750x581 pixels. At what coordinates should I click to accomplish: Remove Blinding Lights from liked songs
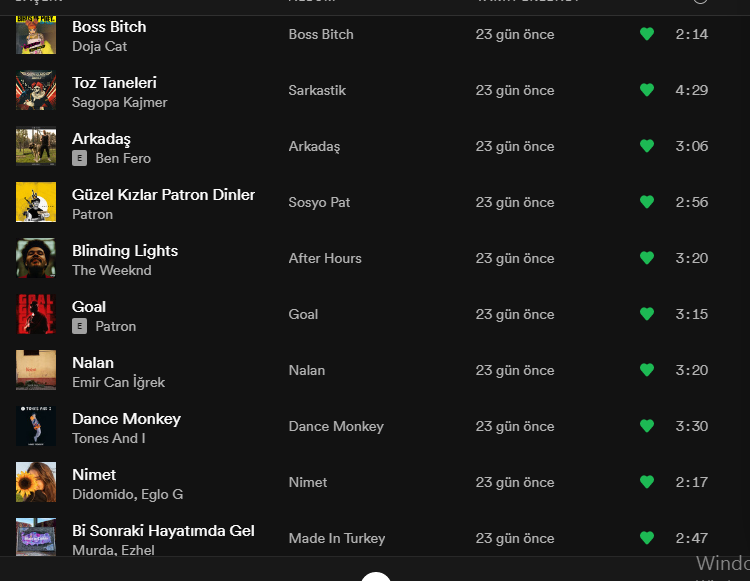646,258
